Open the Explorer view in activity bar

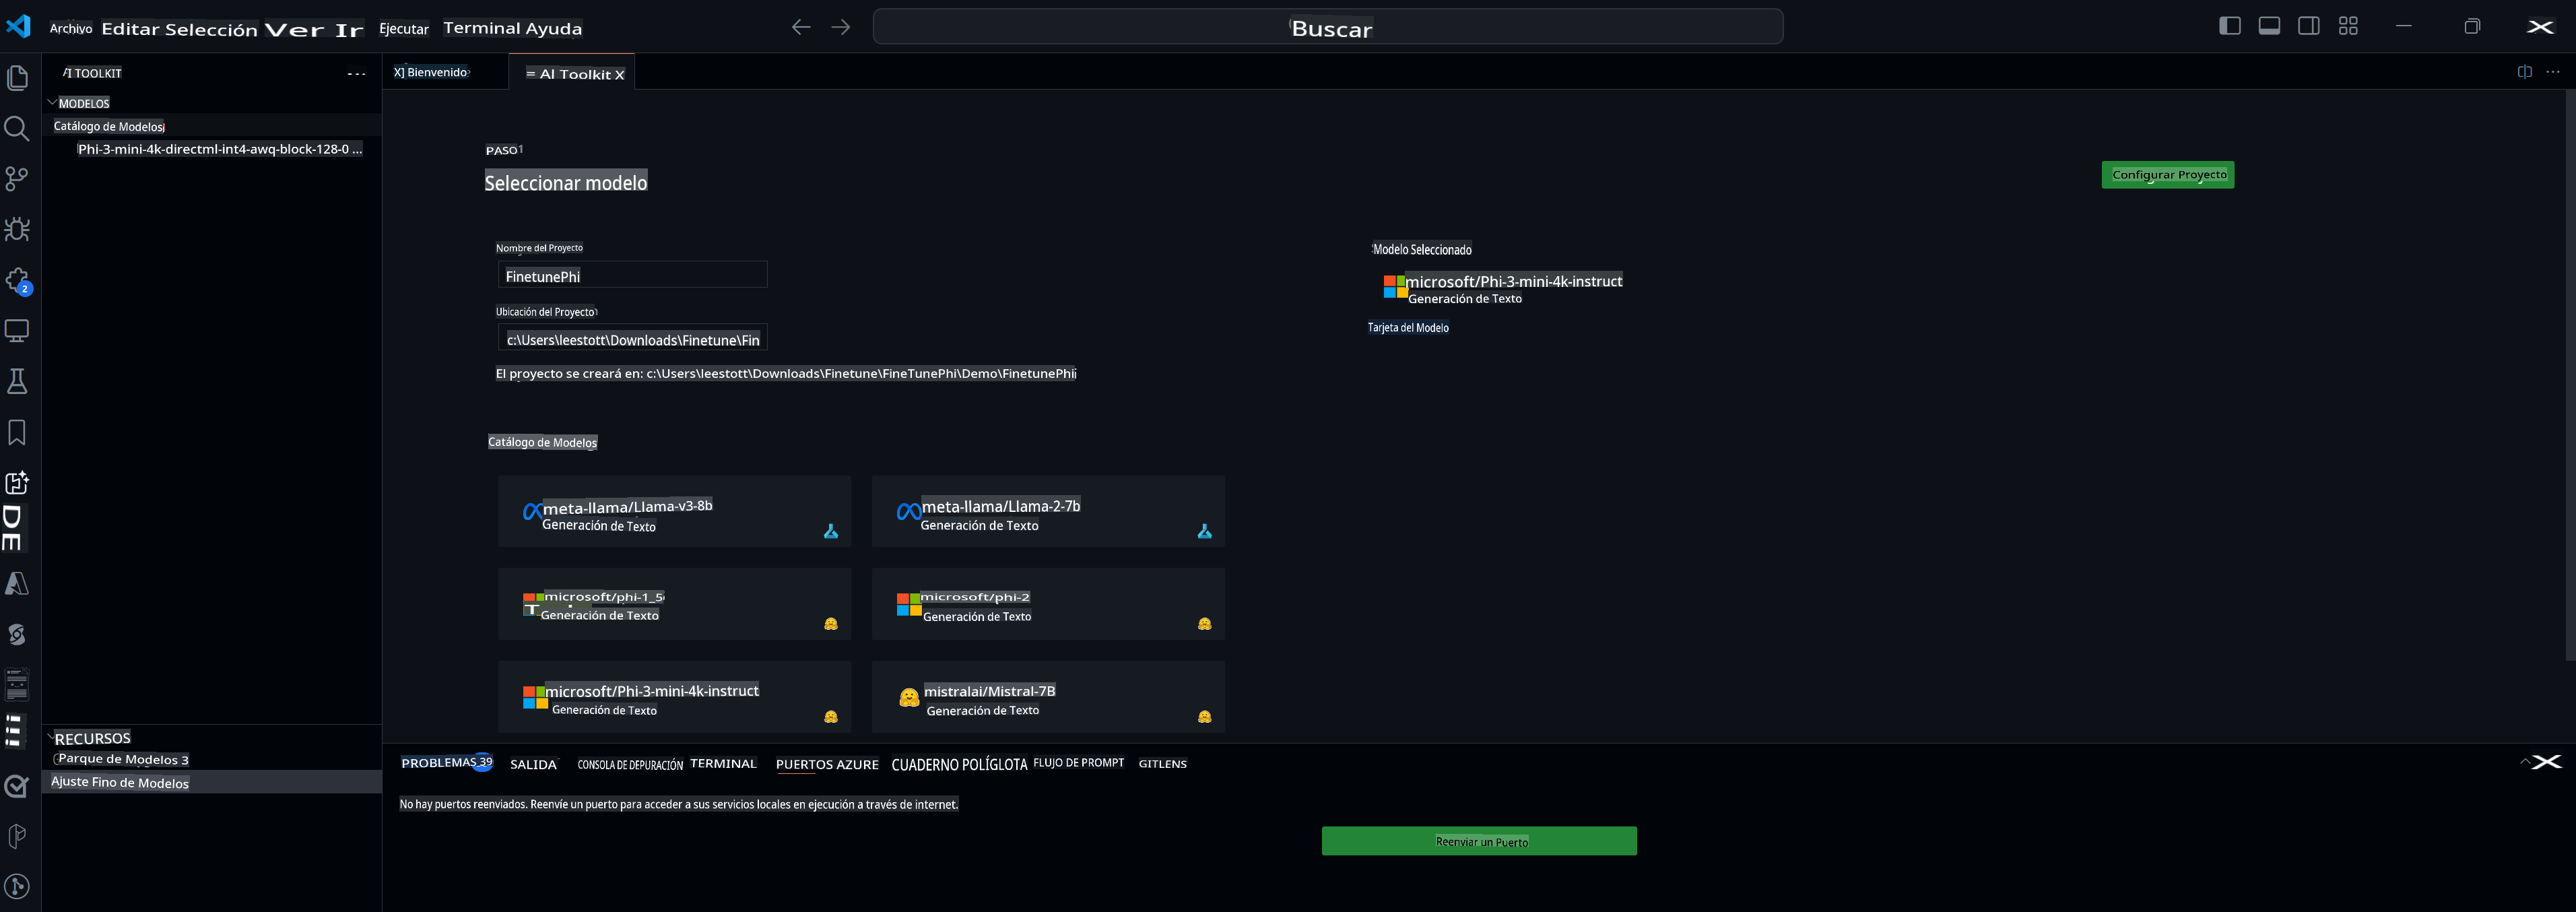[17, 77]
